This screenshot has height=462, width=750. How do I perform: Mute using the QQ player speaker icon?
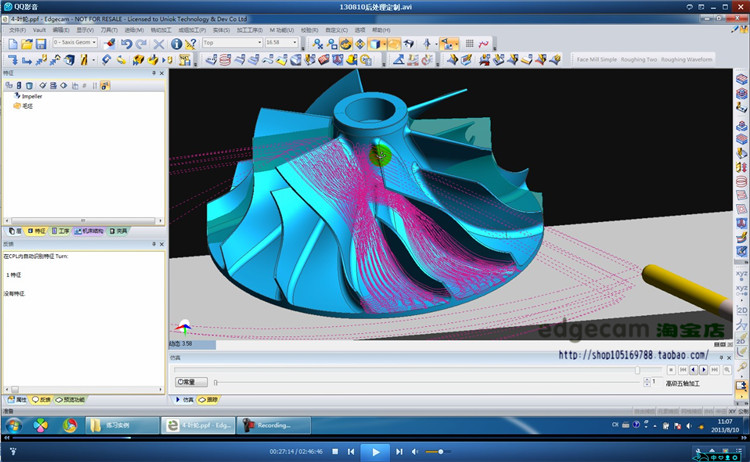pyautogui.click(x=415, y=451)
